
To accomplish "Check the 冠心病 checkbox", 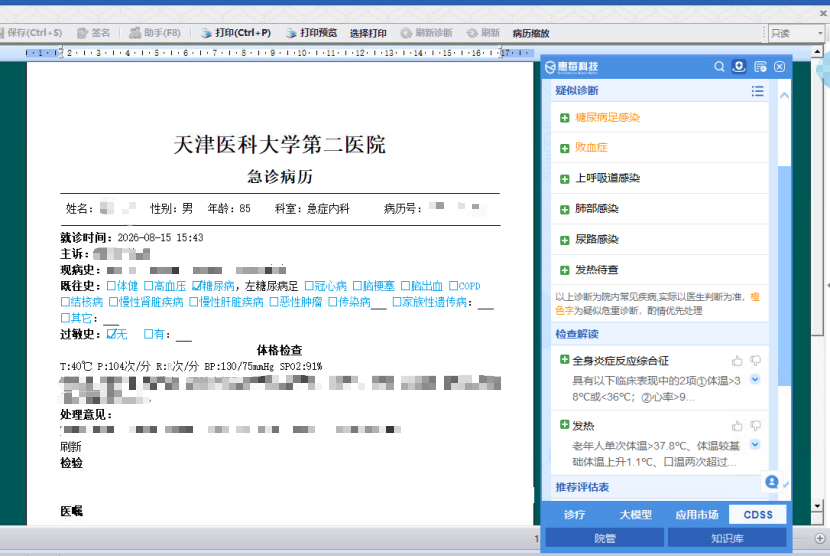I will (x=309, y=286).
